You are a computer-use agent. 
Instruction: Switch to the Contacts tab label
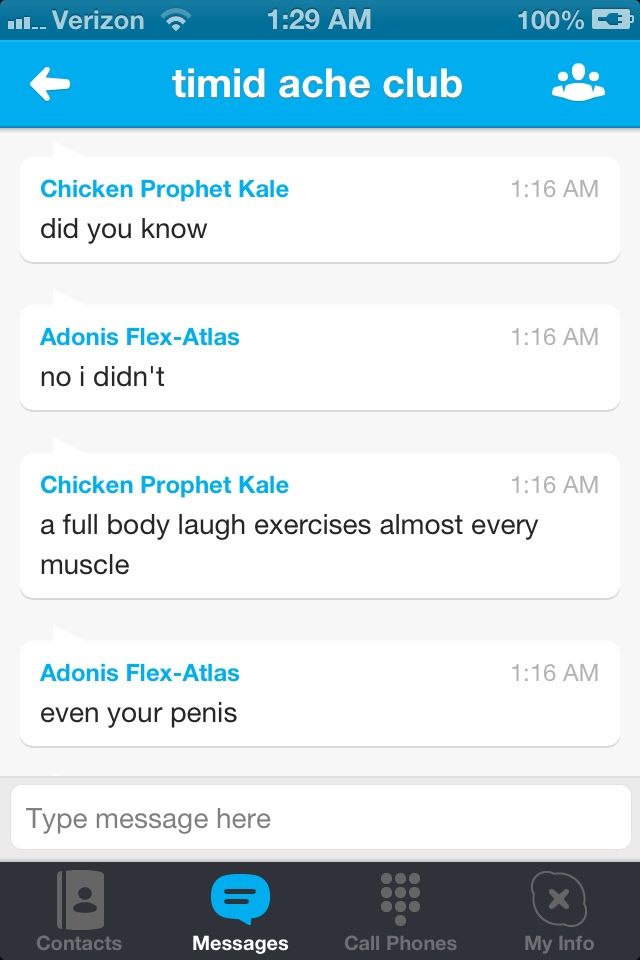[x=79, y=943]
